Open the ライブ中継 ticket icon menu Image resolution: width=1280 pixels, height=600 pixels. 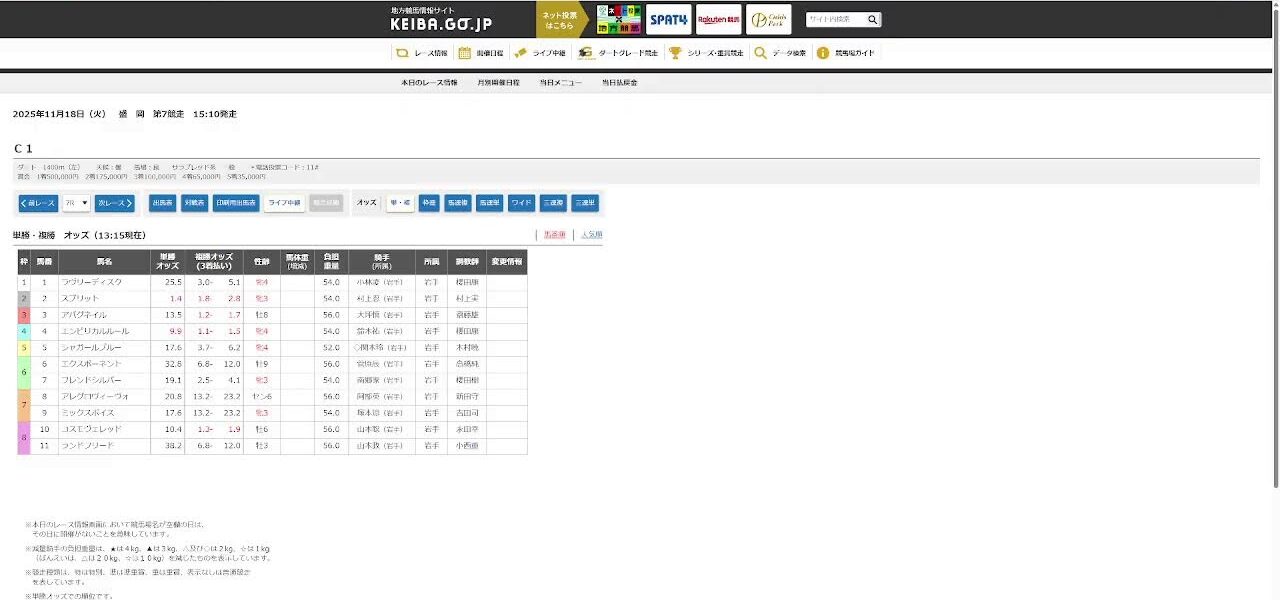540,53
